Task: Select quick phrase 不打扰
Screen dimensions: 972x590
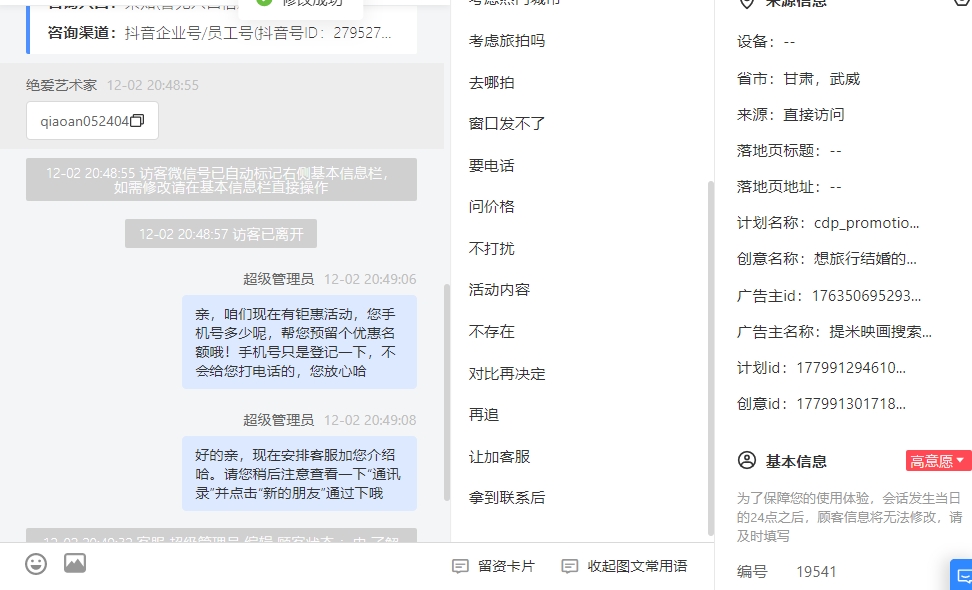Action: (492, 249)
